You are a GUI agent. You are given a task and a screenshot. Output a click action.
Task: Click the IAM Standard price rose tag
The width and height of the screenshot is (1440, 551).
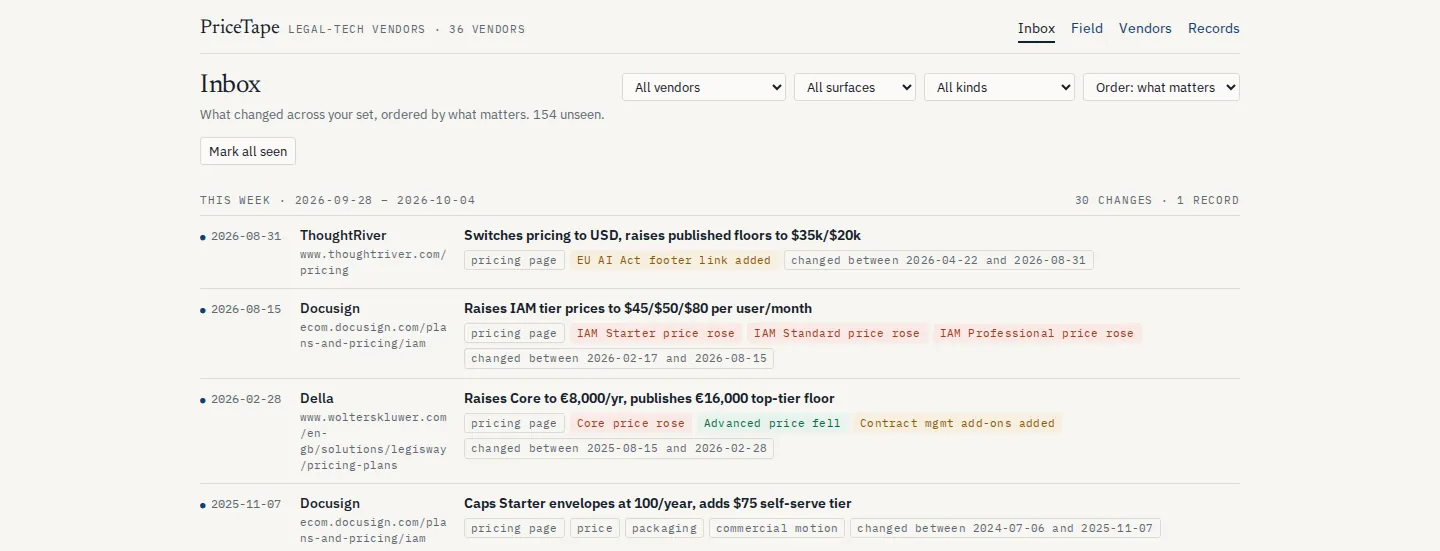pyautogui.click(x=836, y=333)
